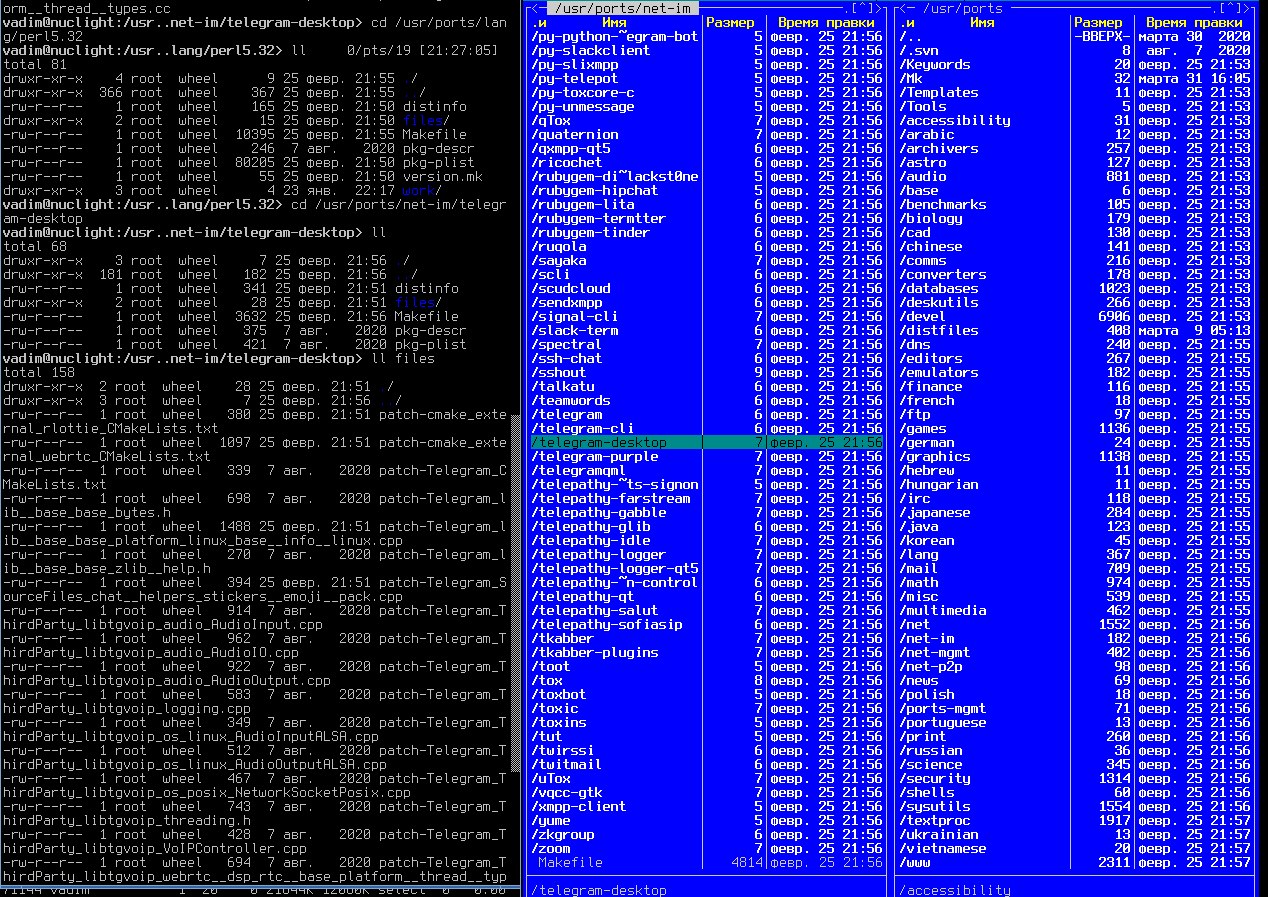Select the /ports-mgmt directory
This screenshot has width=1268, height=897.
tap(1075, 708)
